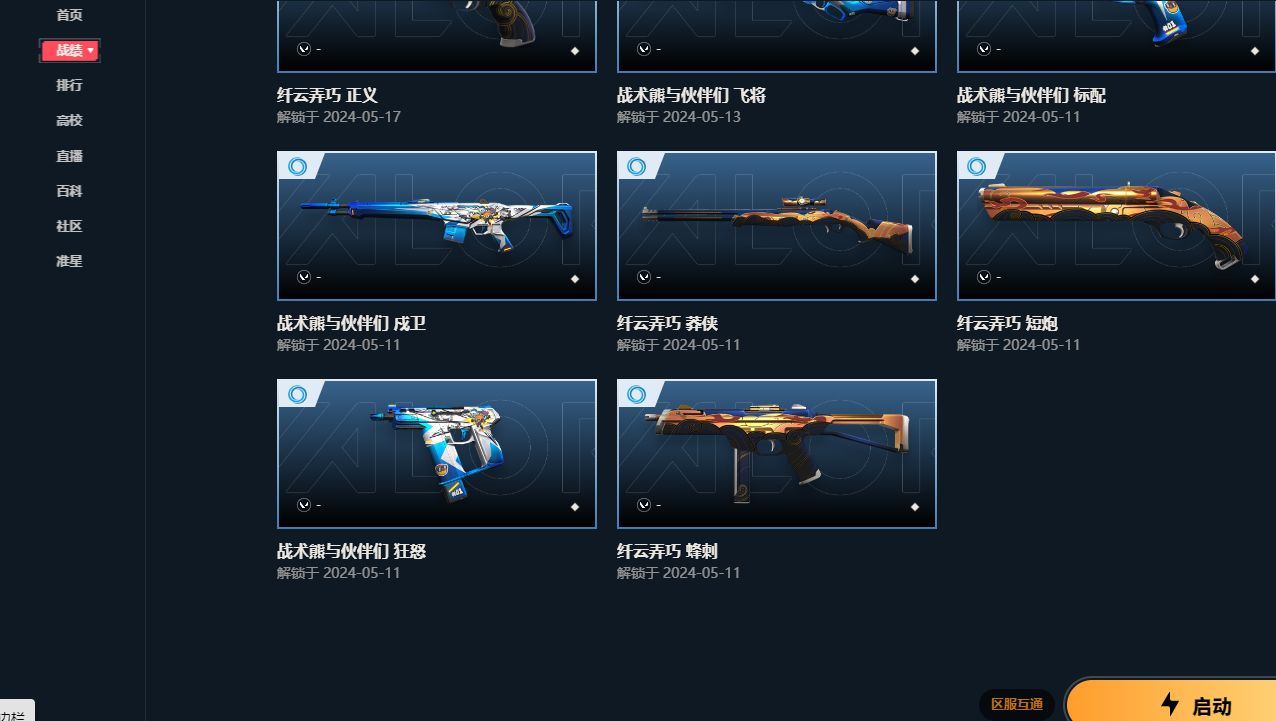Screen dimensions: 1276x721
Task: Go to 首页 in the sidebar
Action: [x=69, y=15]
